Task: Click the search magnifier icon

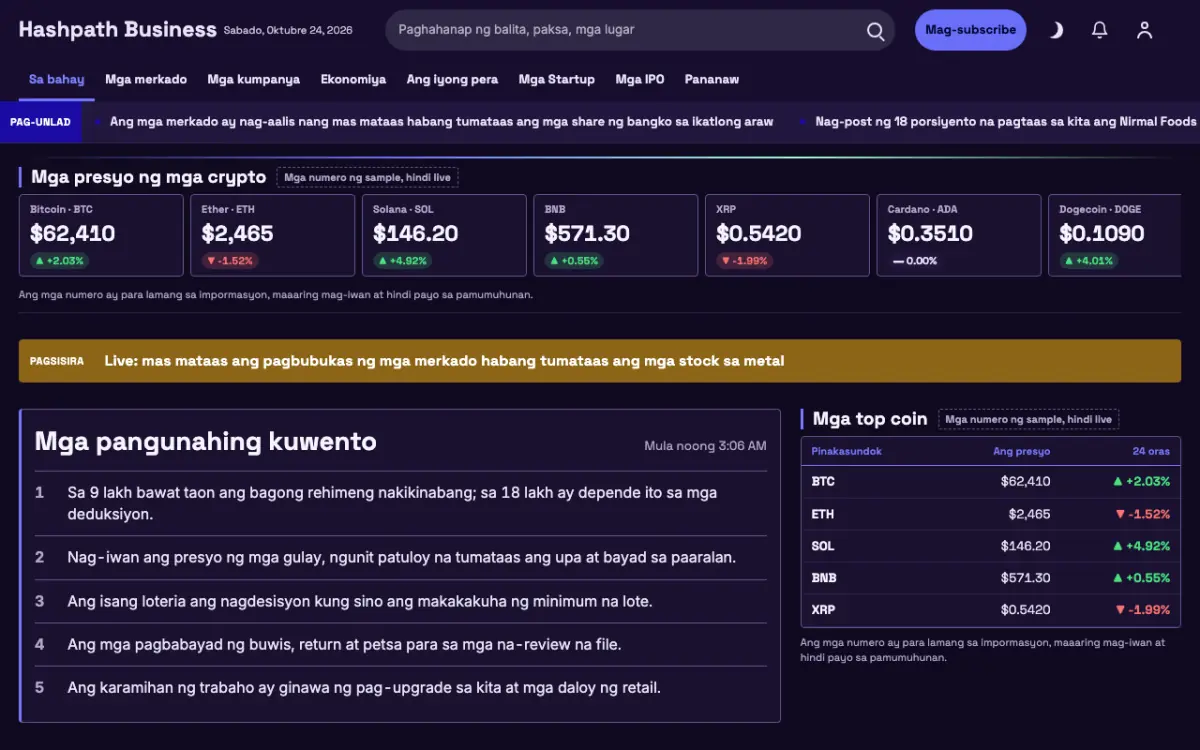Action: point(875,30)
